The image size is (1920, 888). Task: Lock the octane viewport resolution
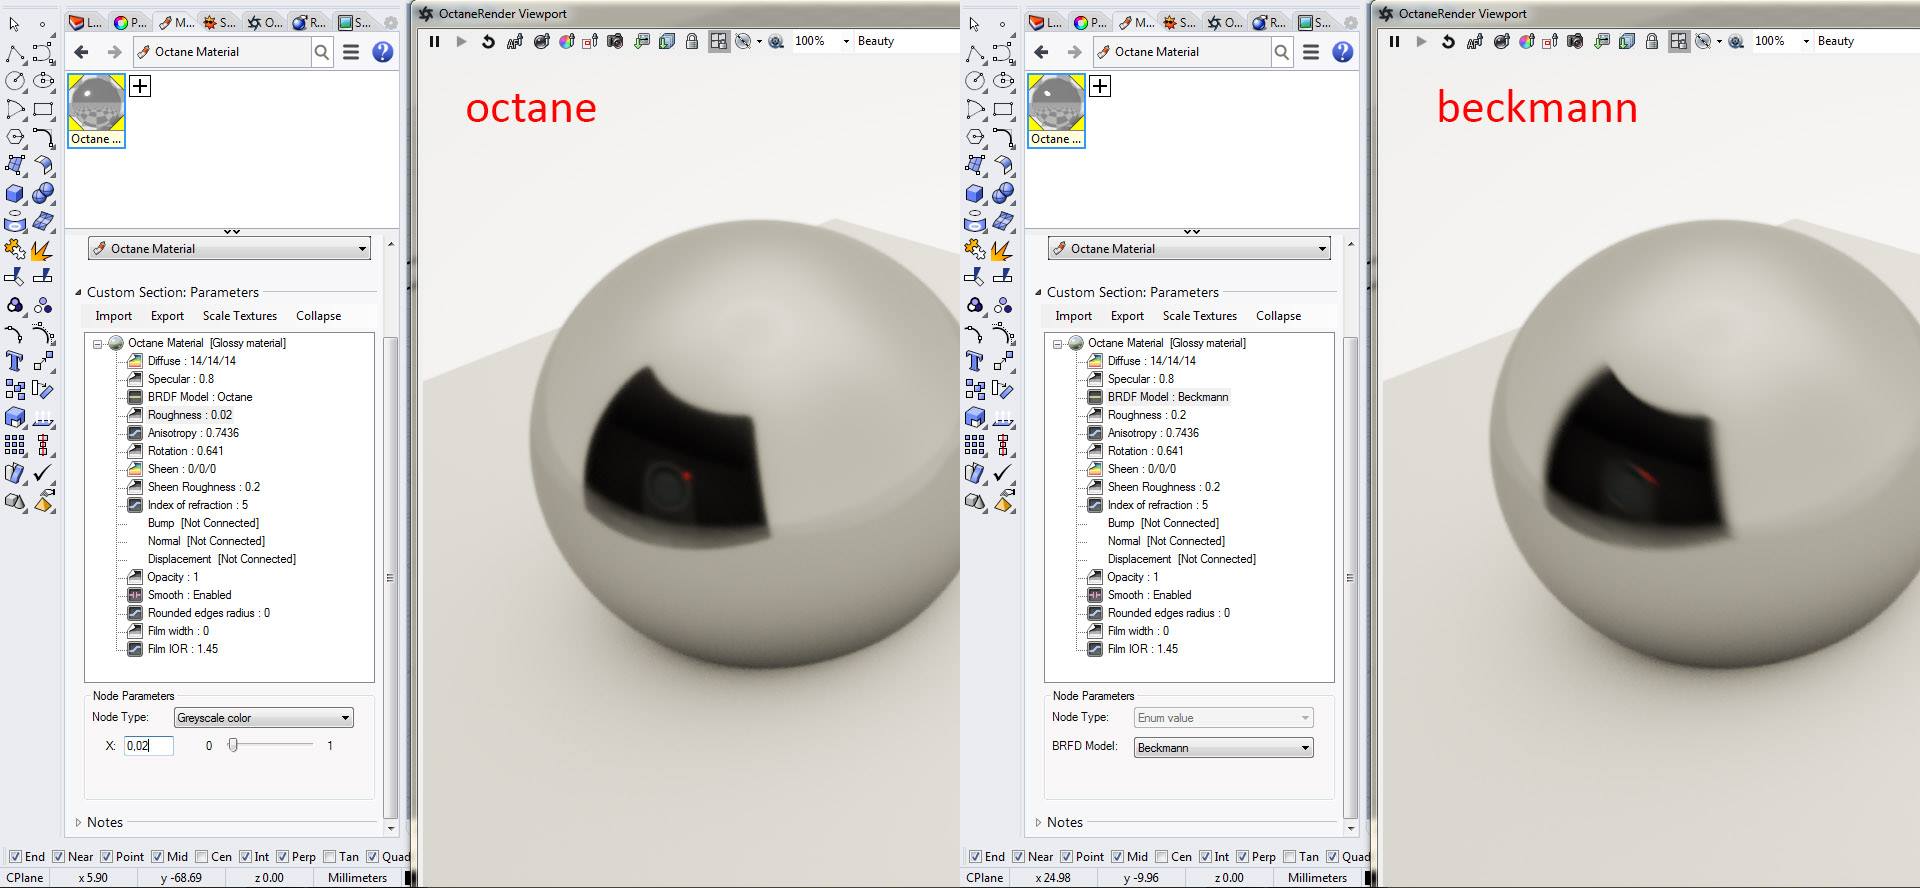[x=691, y=41]
